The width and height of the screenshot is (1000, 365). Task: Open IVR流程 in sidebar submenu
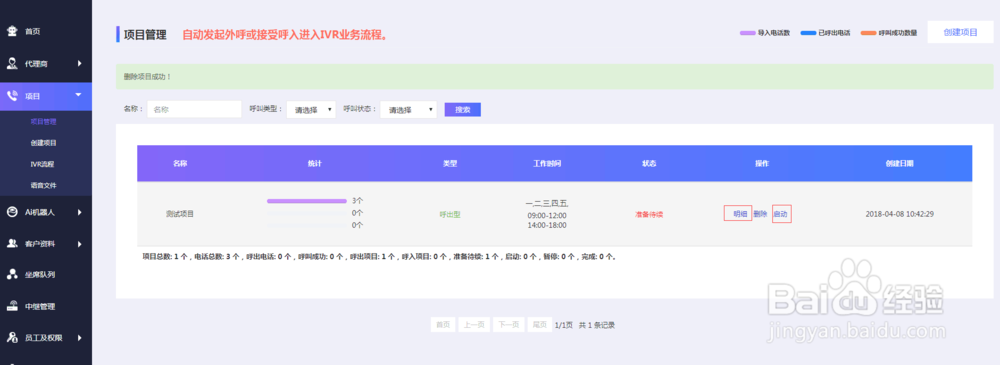coord(42,164)
